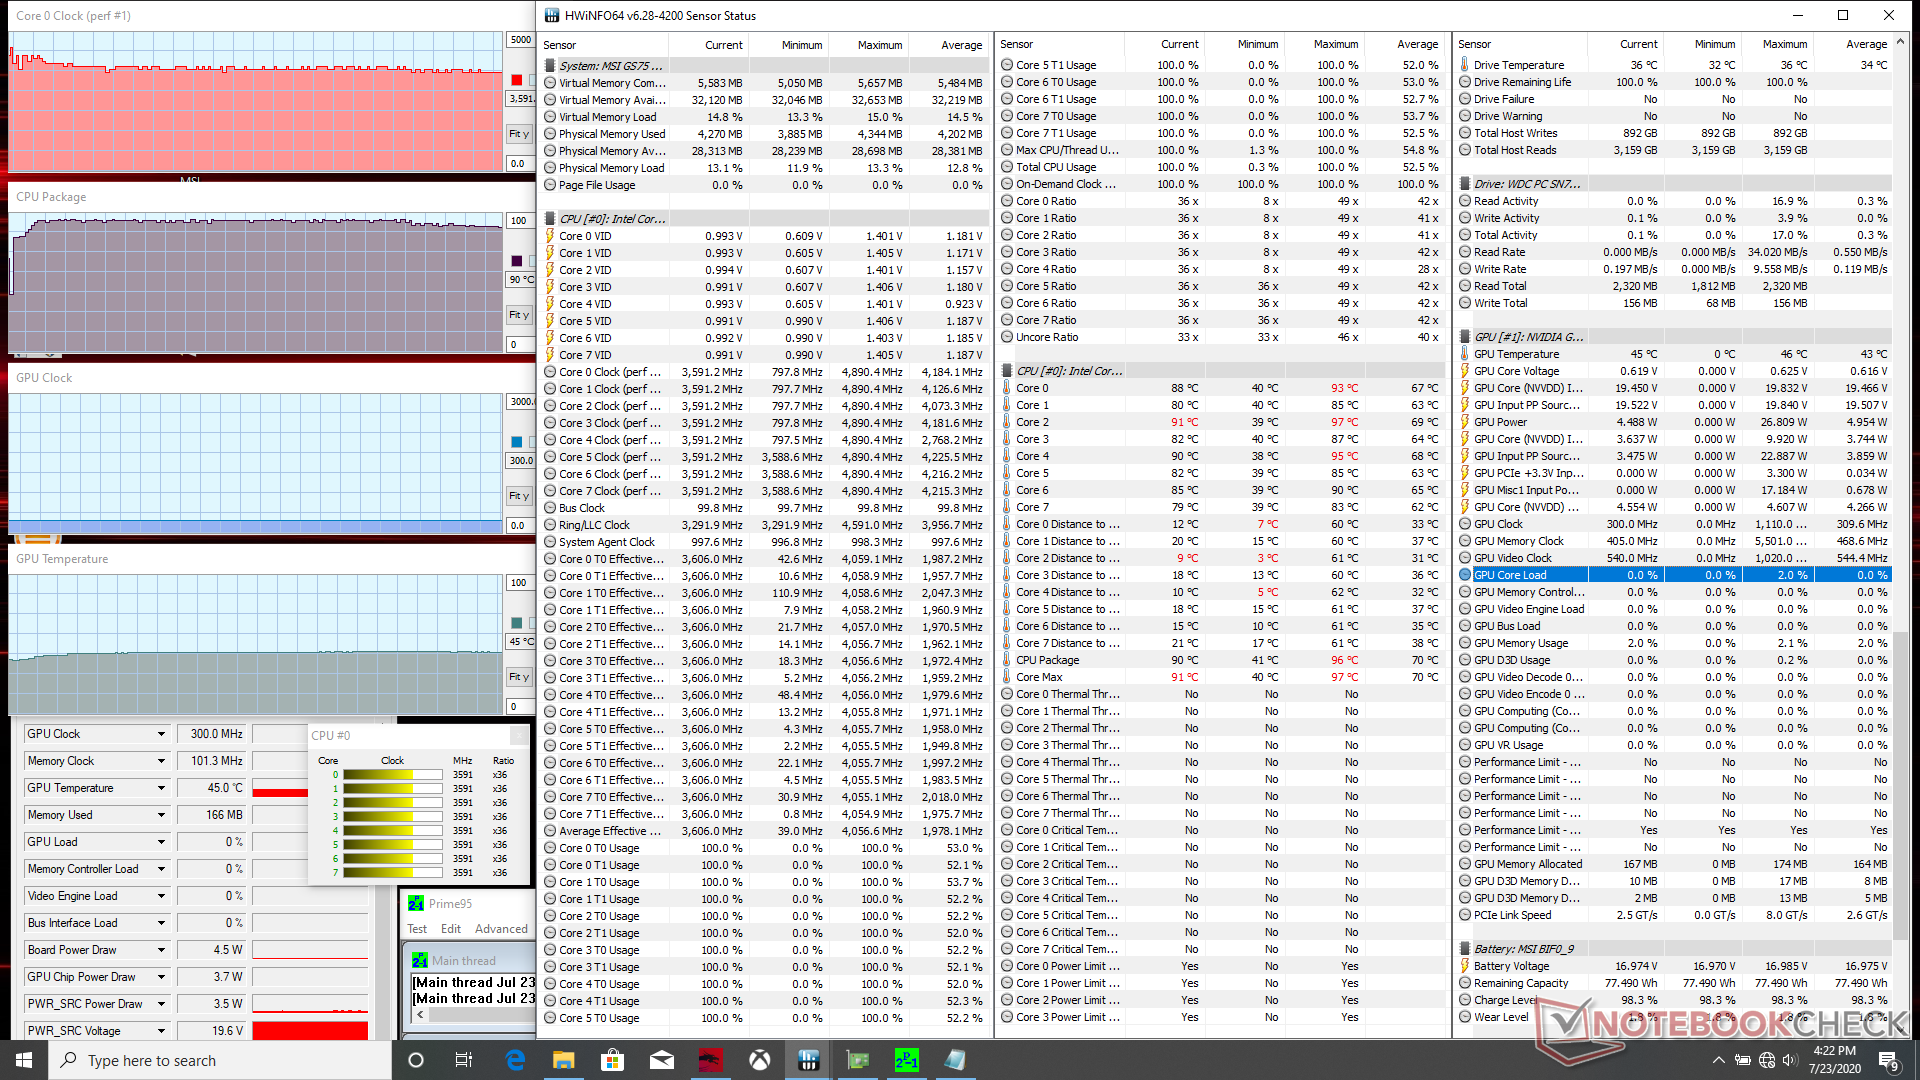
Task: Open the Advanced menu in Prime95
Action: (501, 929)
